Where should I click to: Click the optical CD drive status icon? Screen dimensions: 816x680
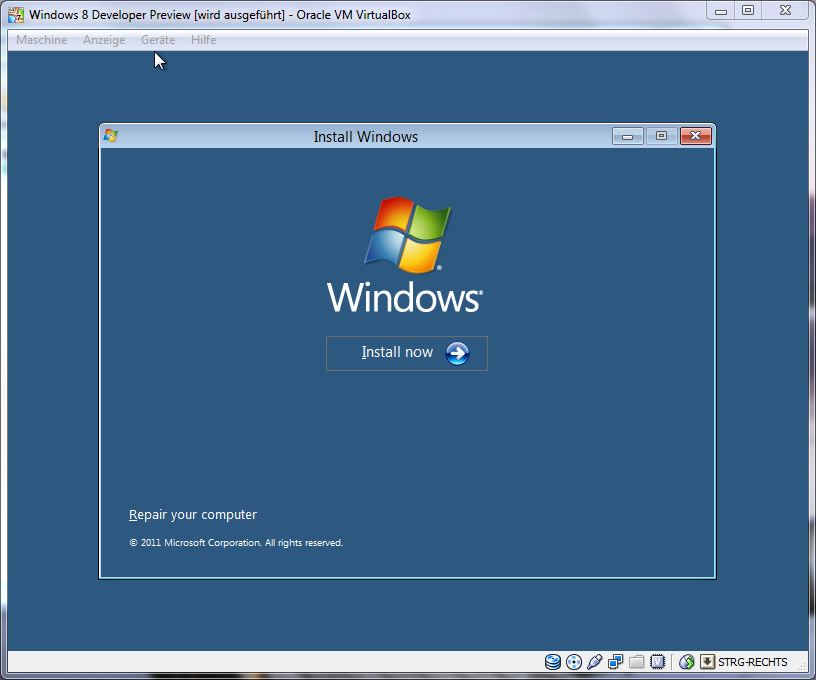tap(573, 662)
